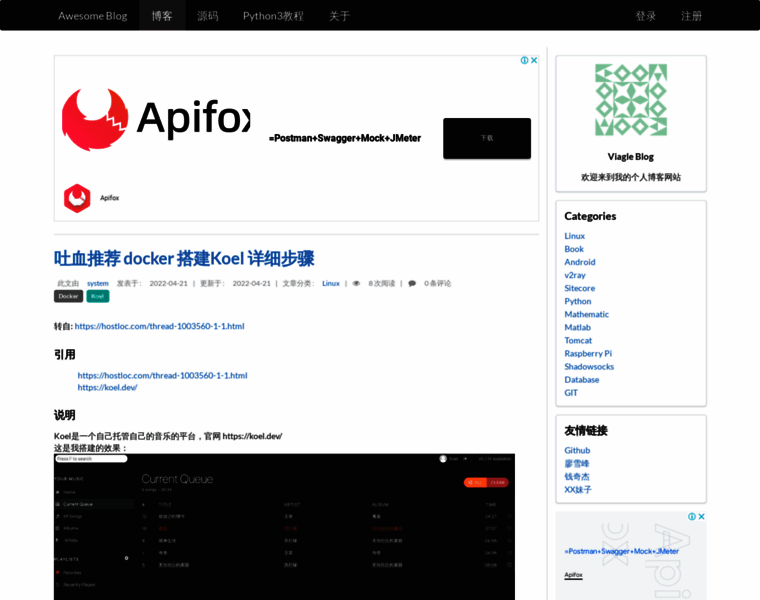Open the docker 搭建Koel article title

click(184, 258)
